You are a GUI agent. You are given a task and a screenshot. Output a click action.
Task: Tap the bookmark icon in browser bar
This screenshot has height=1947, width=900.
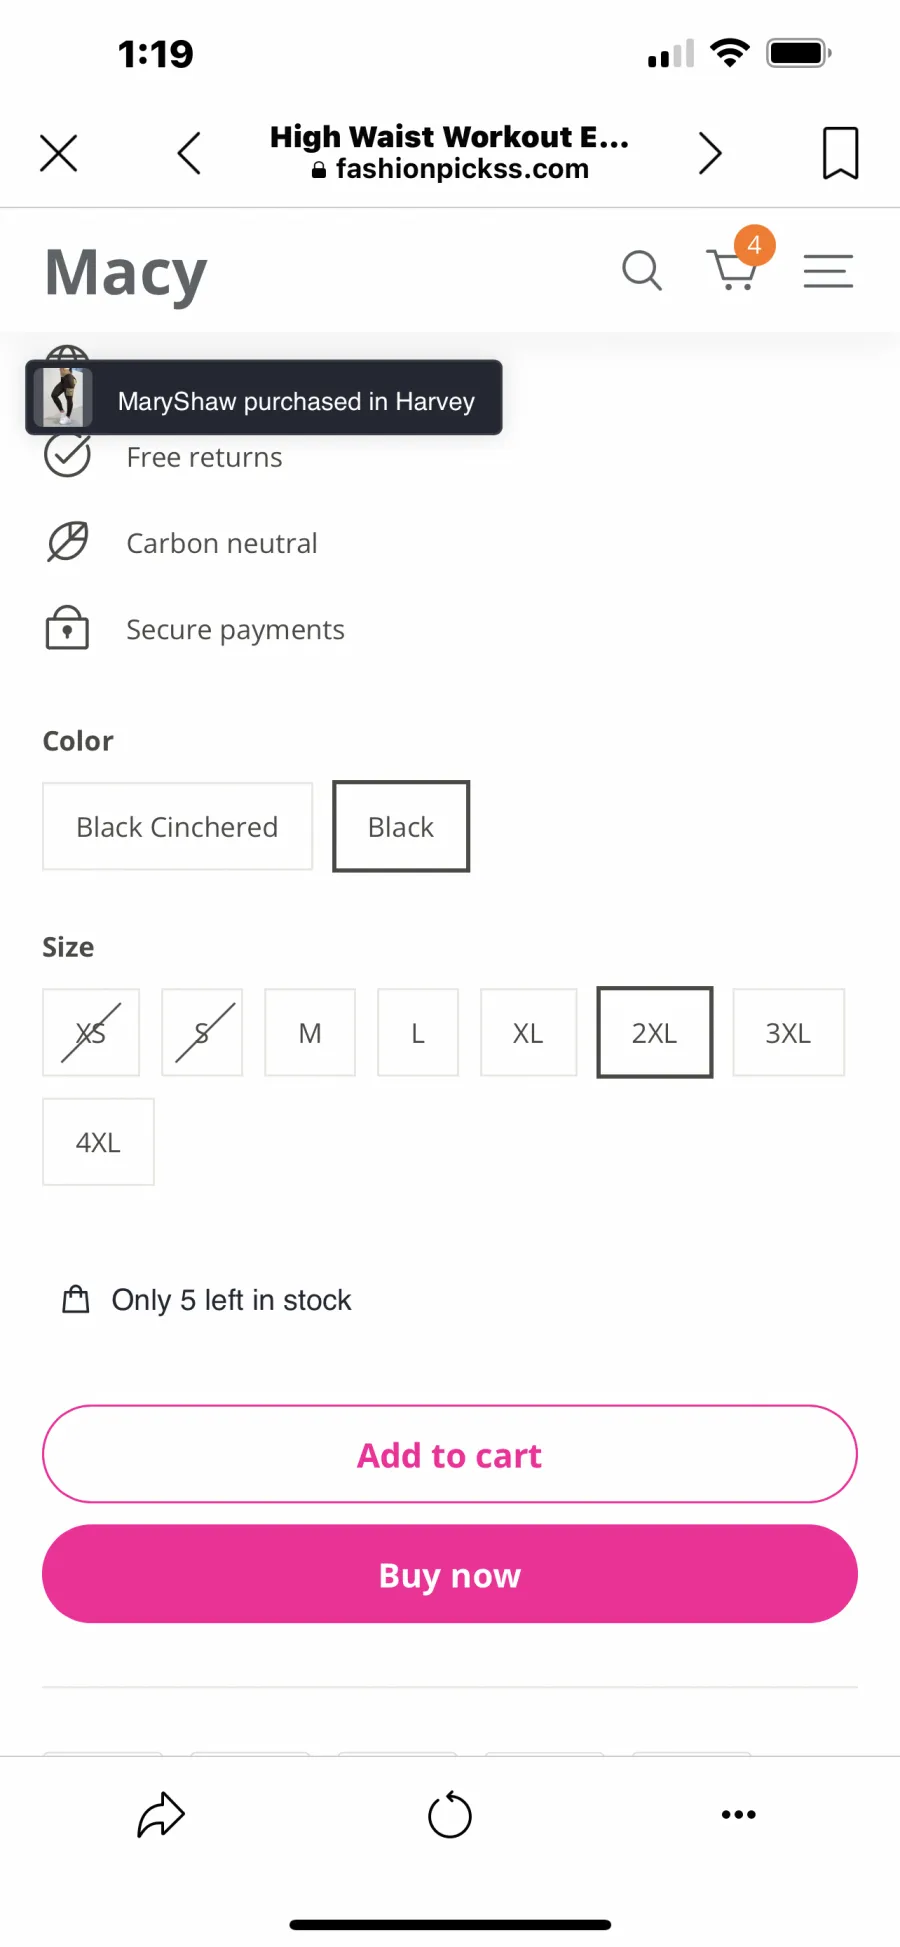(x=840, y=153)
